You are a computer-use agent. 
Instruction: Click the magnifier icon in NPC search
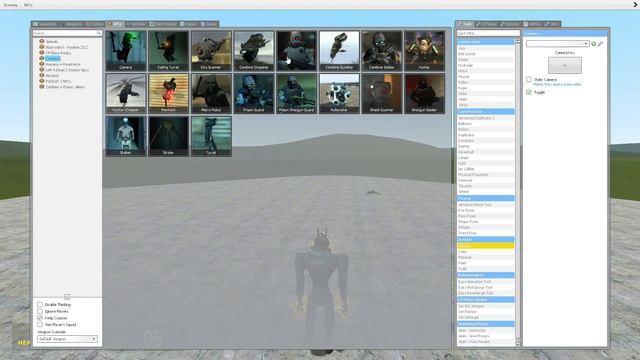point(98,33)
